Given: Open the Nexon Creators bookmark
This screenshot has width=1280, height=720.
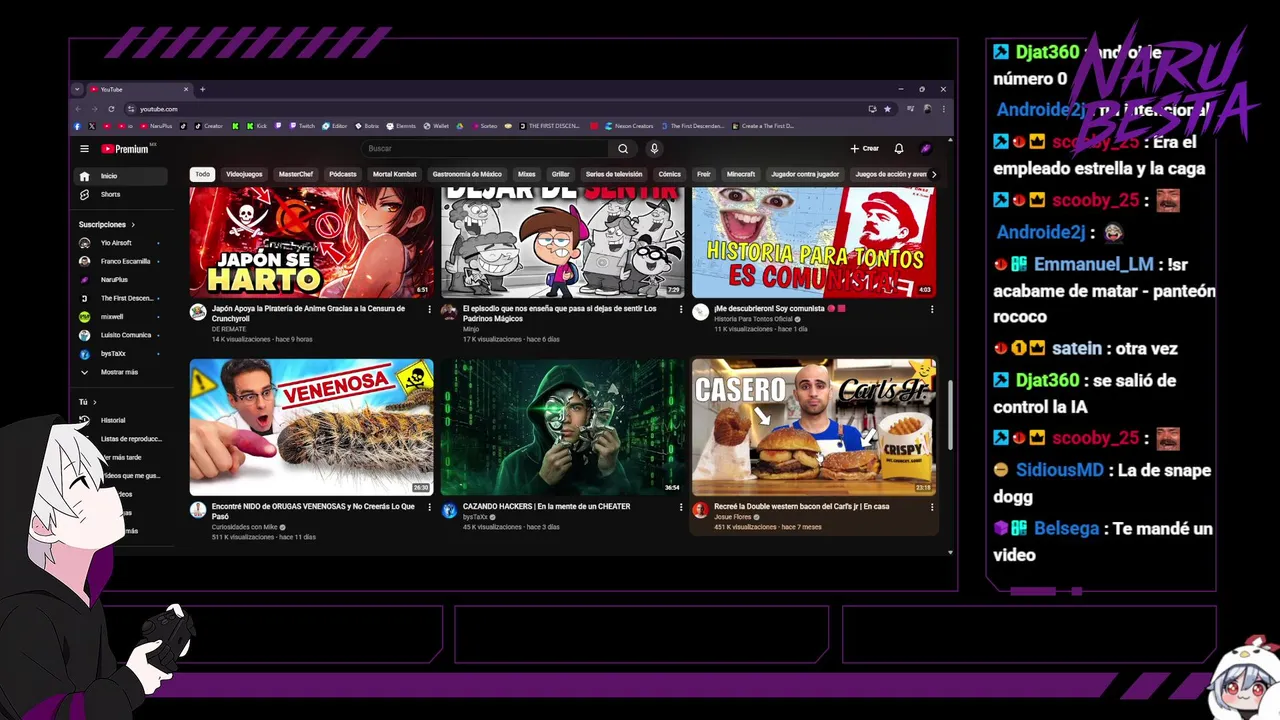Looking at the screenshot, I should [x=627, y=126].
